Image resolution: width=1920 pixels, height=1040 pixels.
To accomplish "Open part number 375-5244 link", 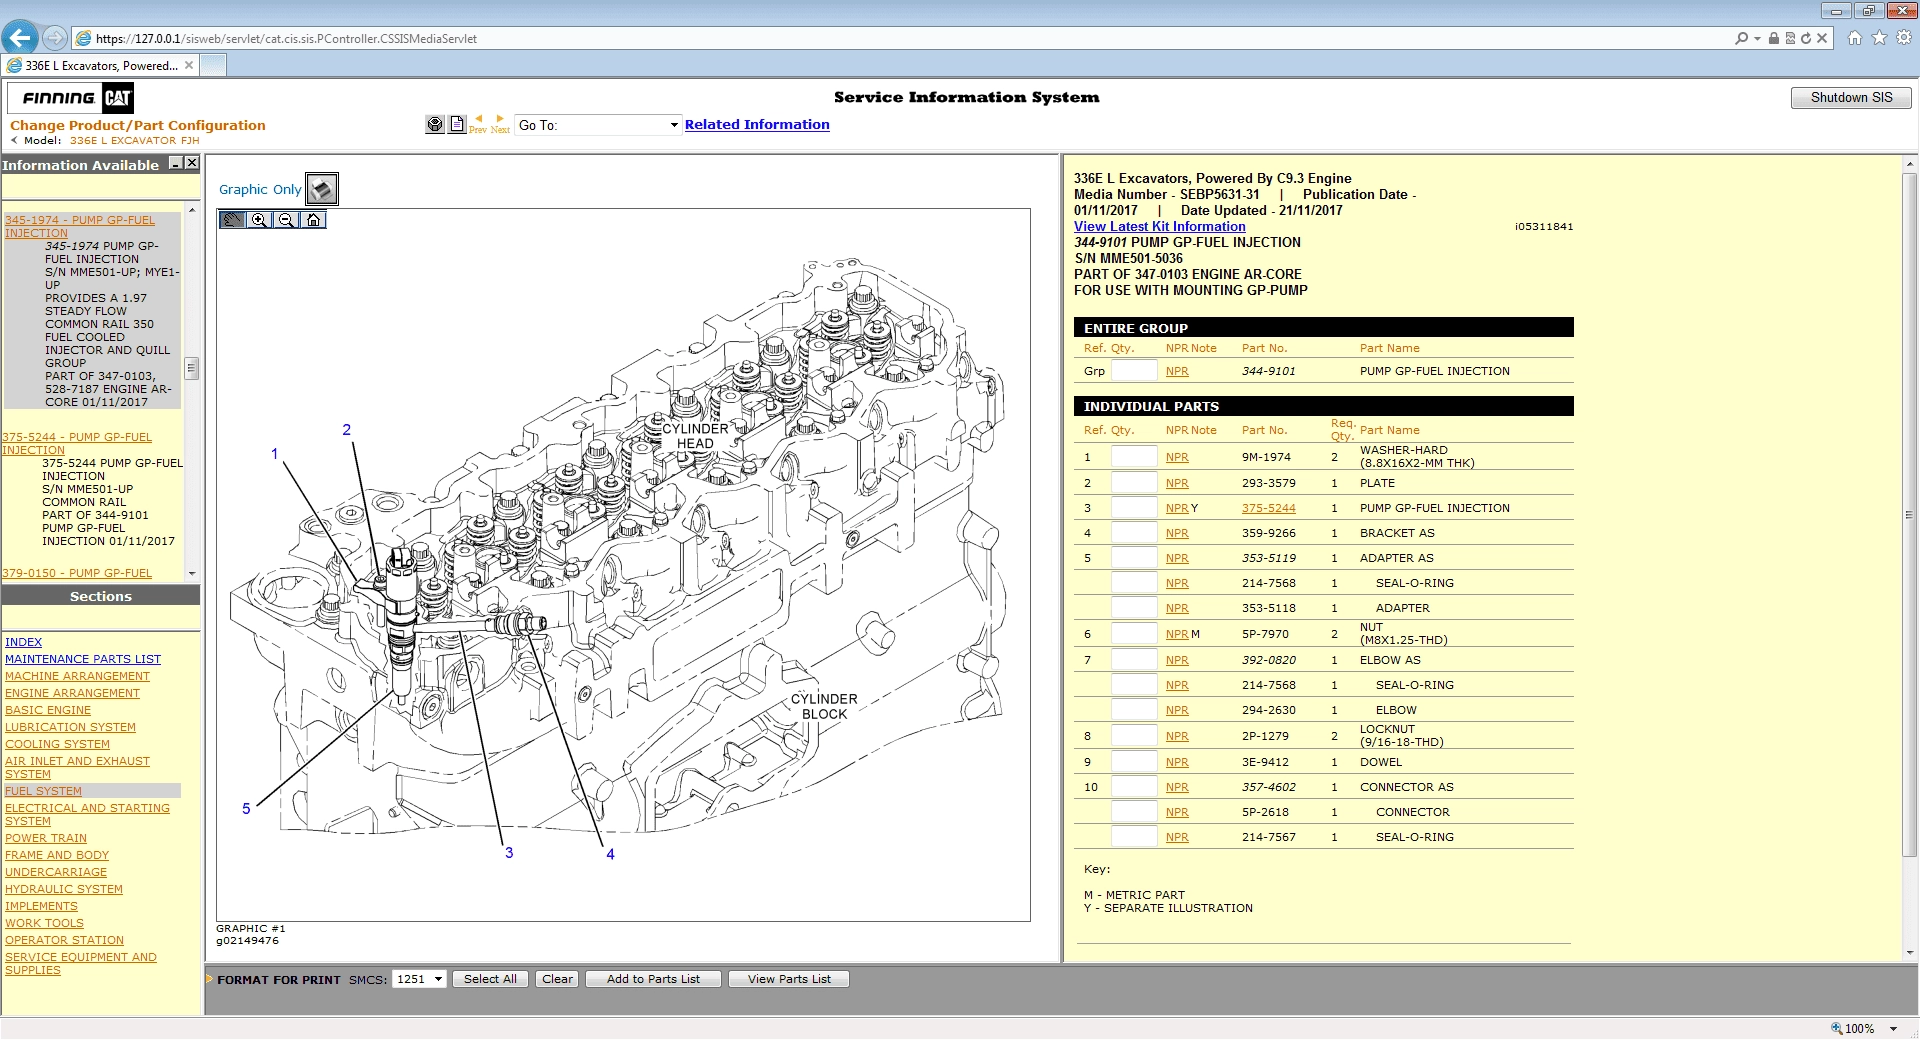I will [x=1268, y=508].
